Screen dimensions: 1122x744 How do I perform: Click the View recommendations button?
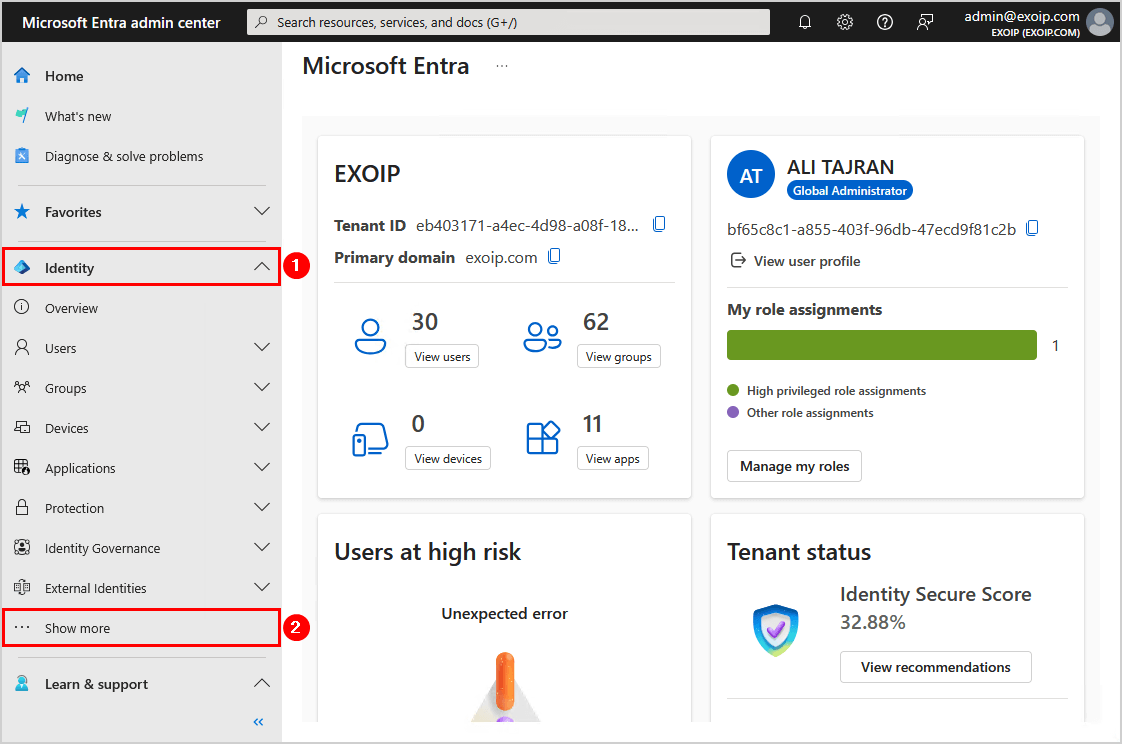(935, 667)
